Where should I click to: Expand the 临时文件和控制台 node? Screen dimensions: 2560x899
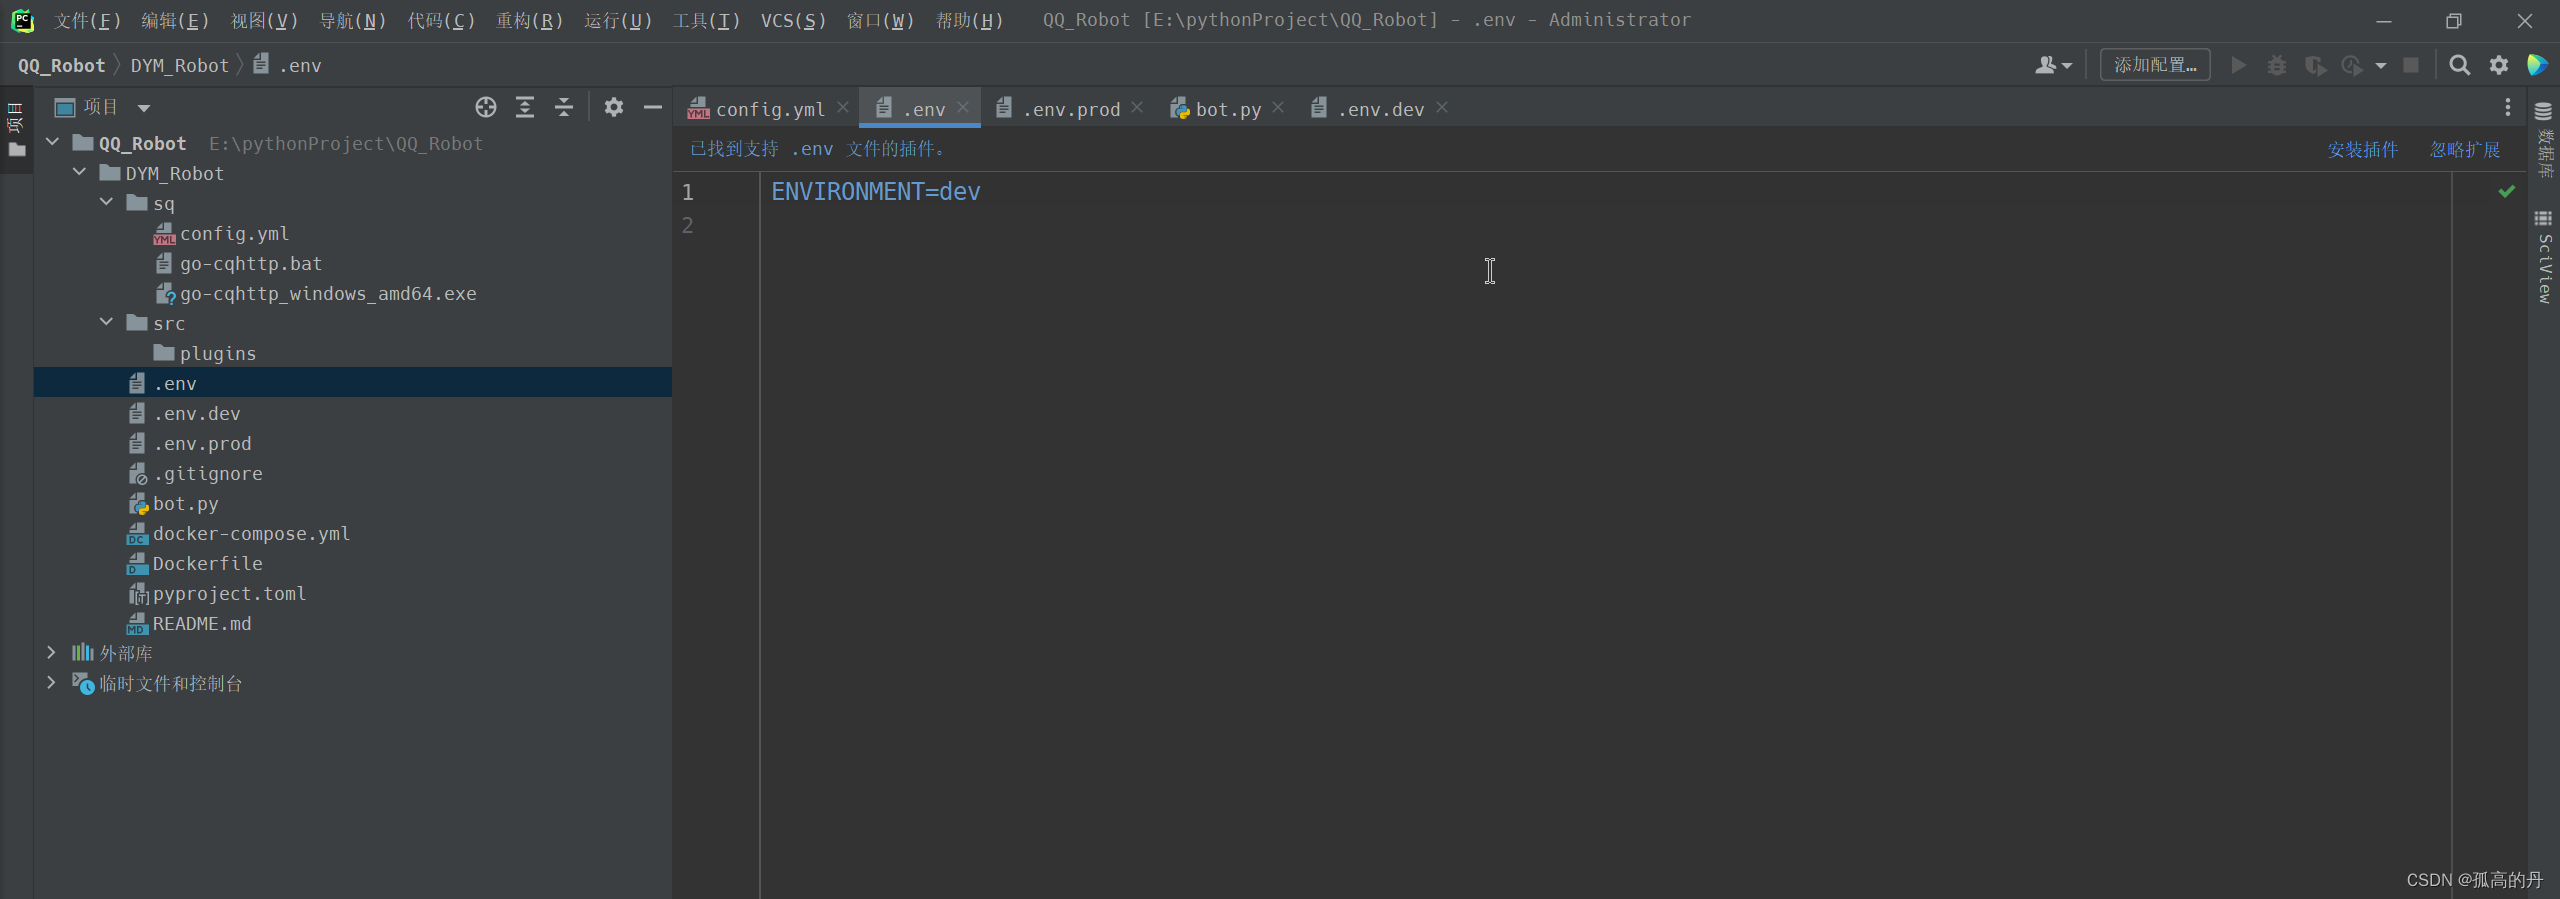[x=52, y=683]
